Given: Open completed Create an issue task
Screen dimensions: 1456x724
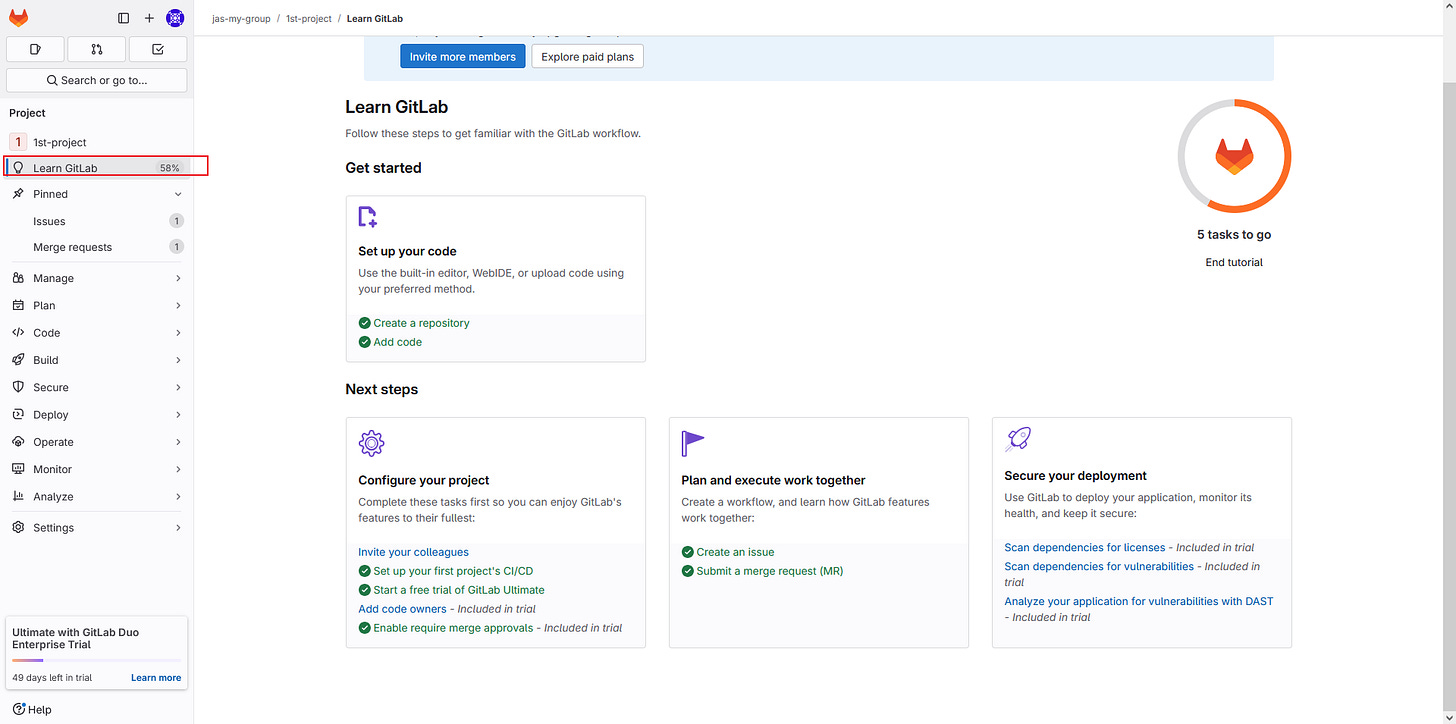Looking at the screenshot, I should coord(735,552).
